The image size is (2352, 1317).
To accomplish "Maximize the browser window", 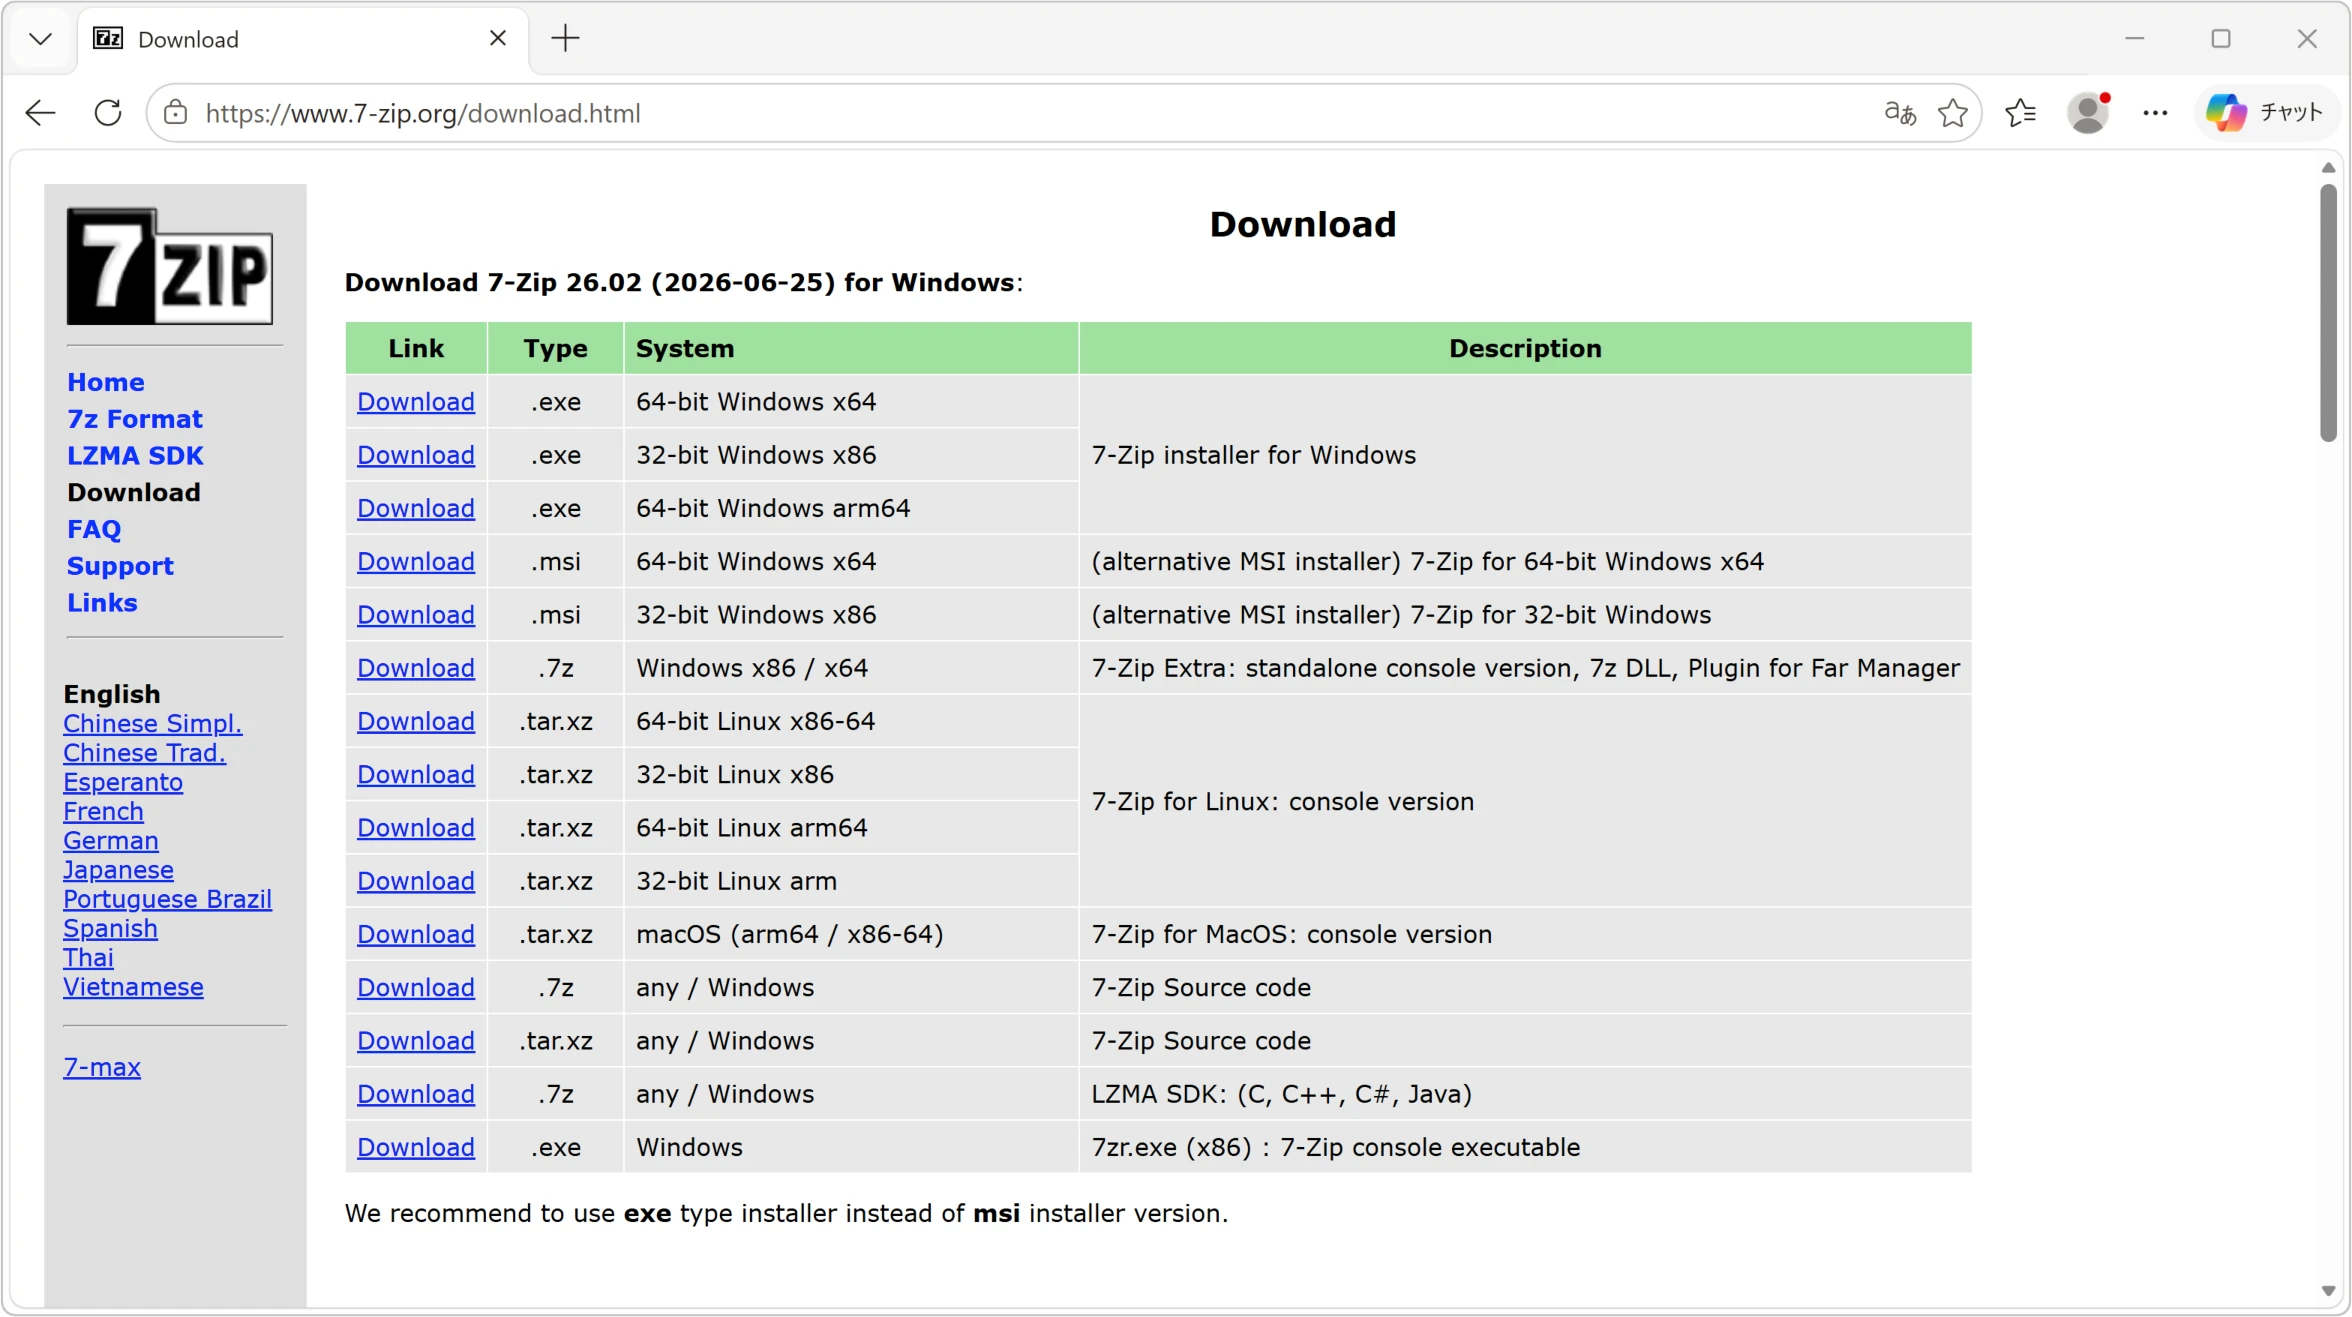I will click(2221, 39).
